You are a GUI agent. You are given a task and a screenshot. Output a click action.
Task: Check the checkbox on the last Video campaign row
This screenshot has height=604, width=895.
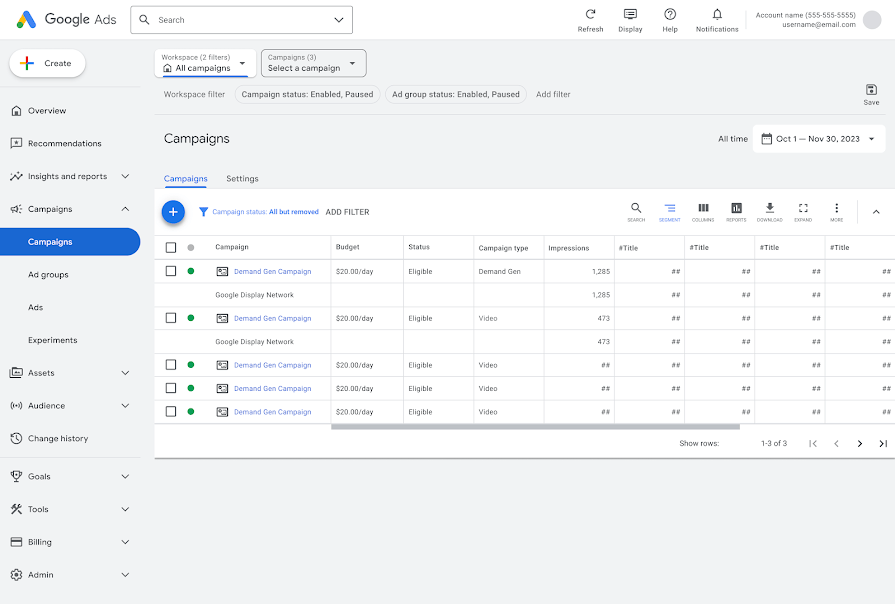170,411
